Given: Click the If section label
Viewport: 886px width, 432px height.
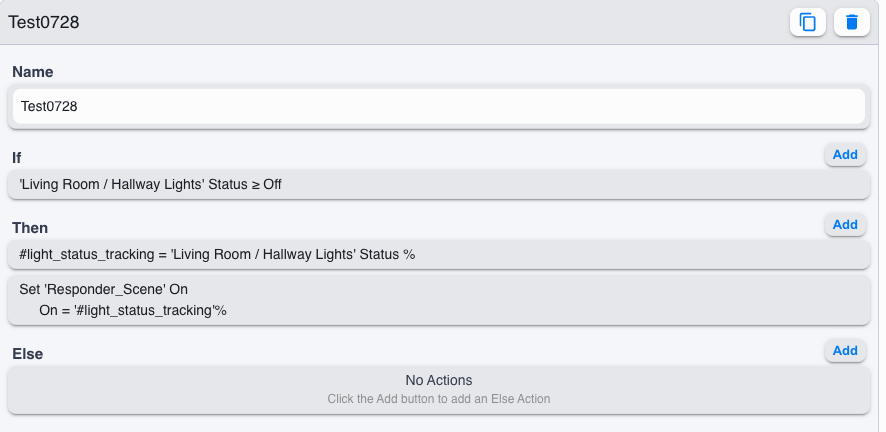Looking at the screenshot, I should coord(17,158).
